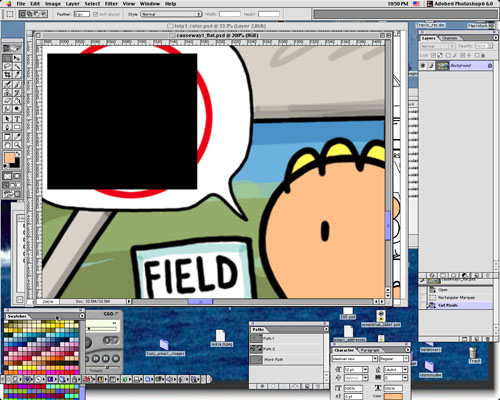Select the Airbrush tool
The image size is (500, 400).
pyautogui.click(x=7, y=85)
